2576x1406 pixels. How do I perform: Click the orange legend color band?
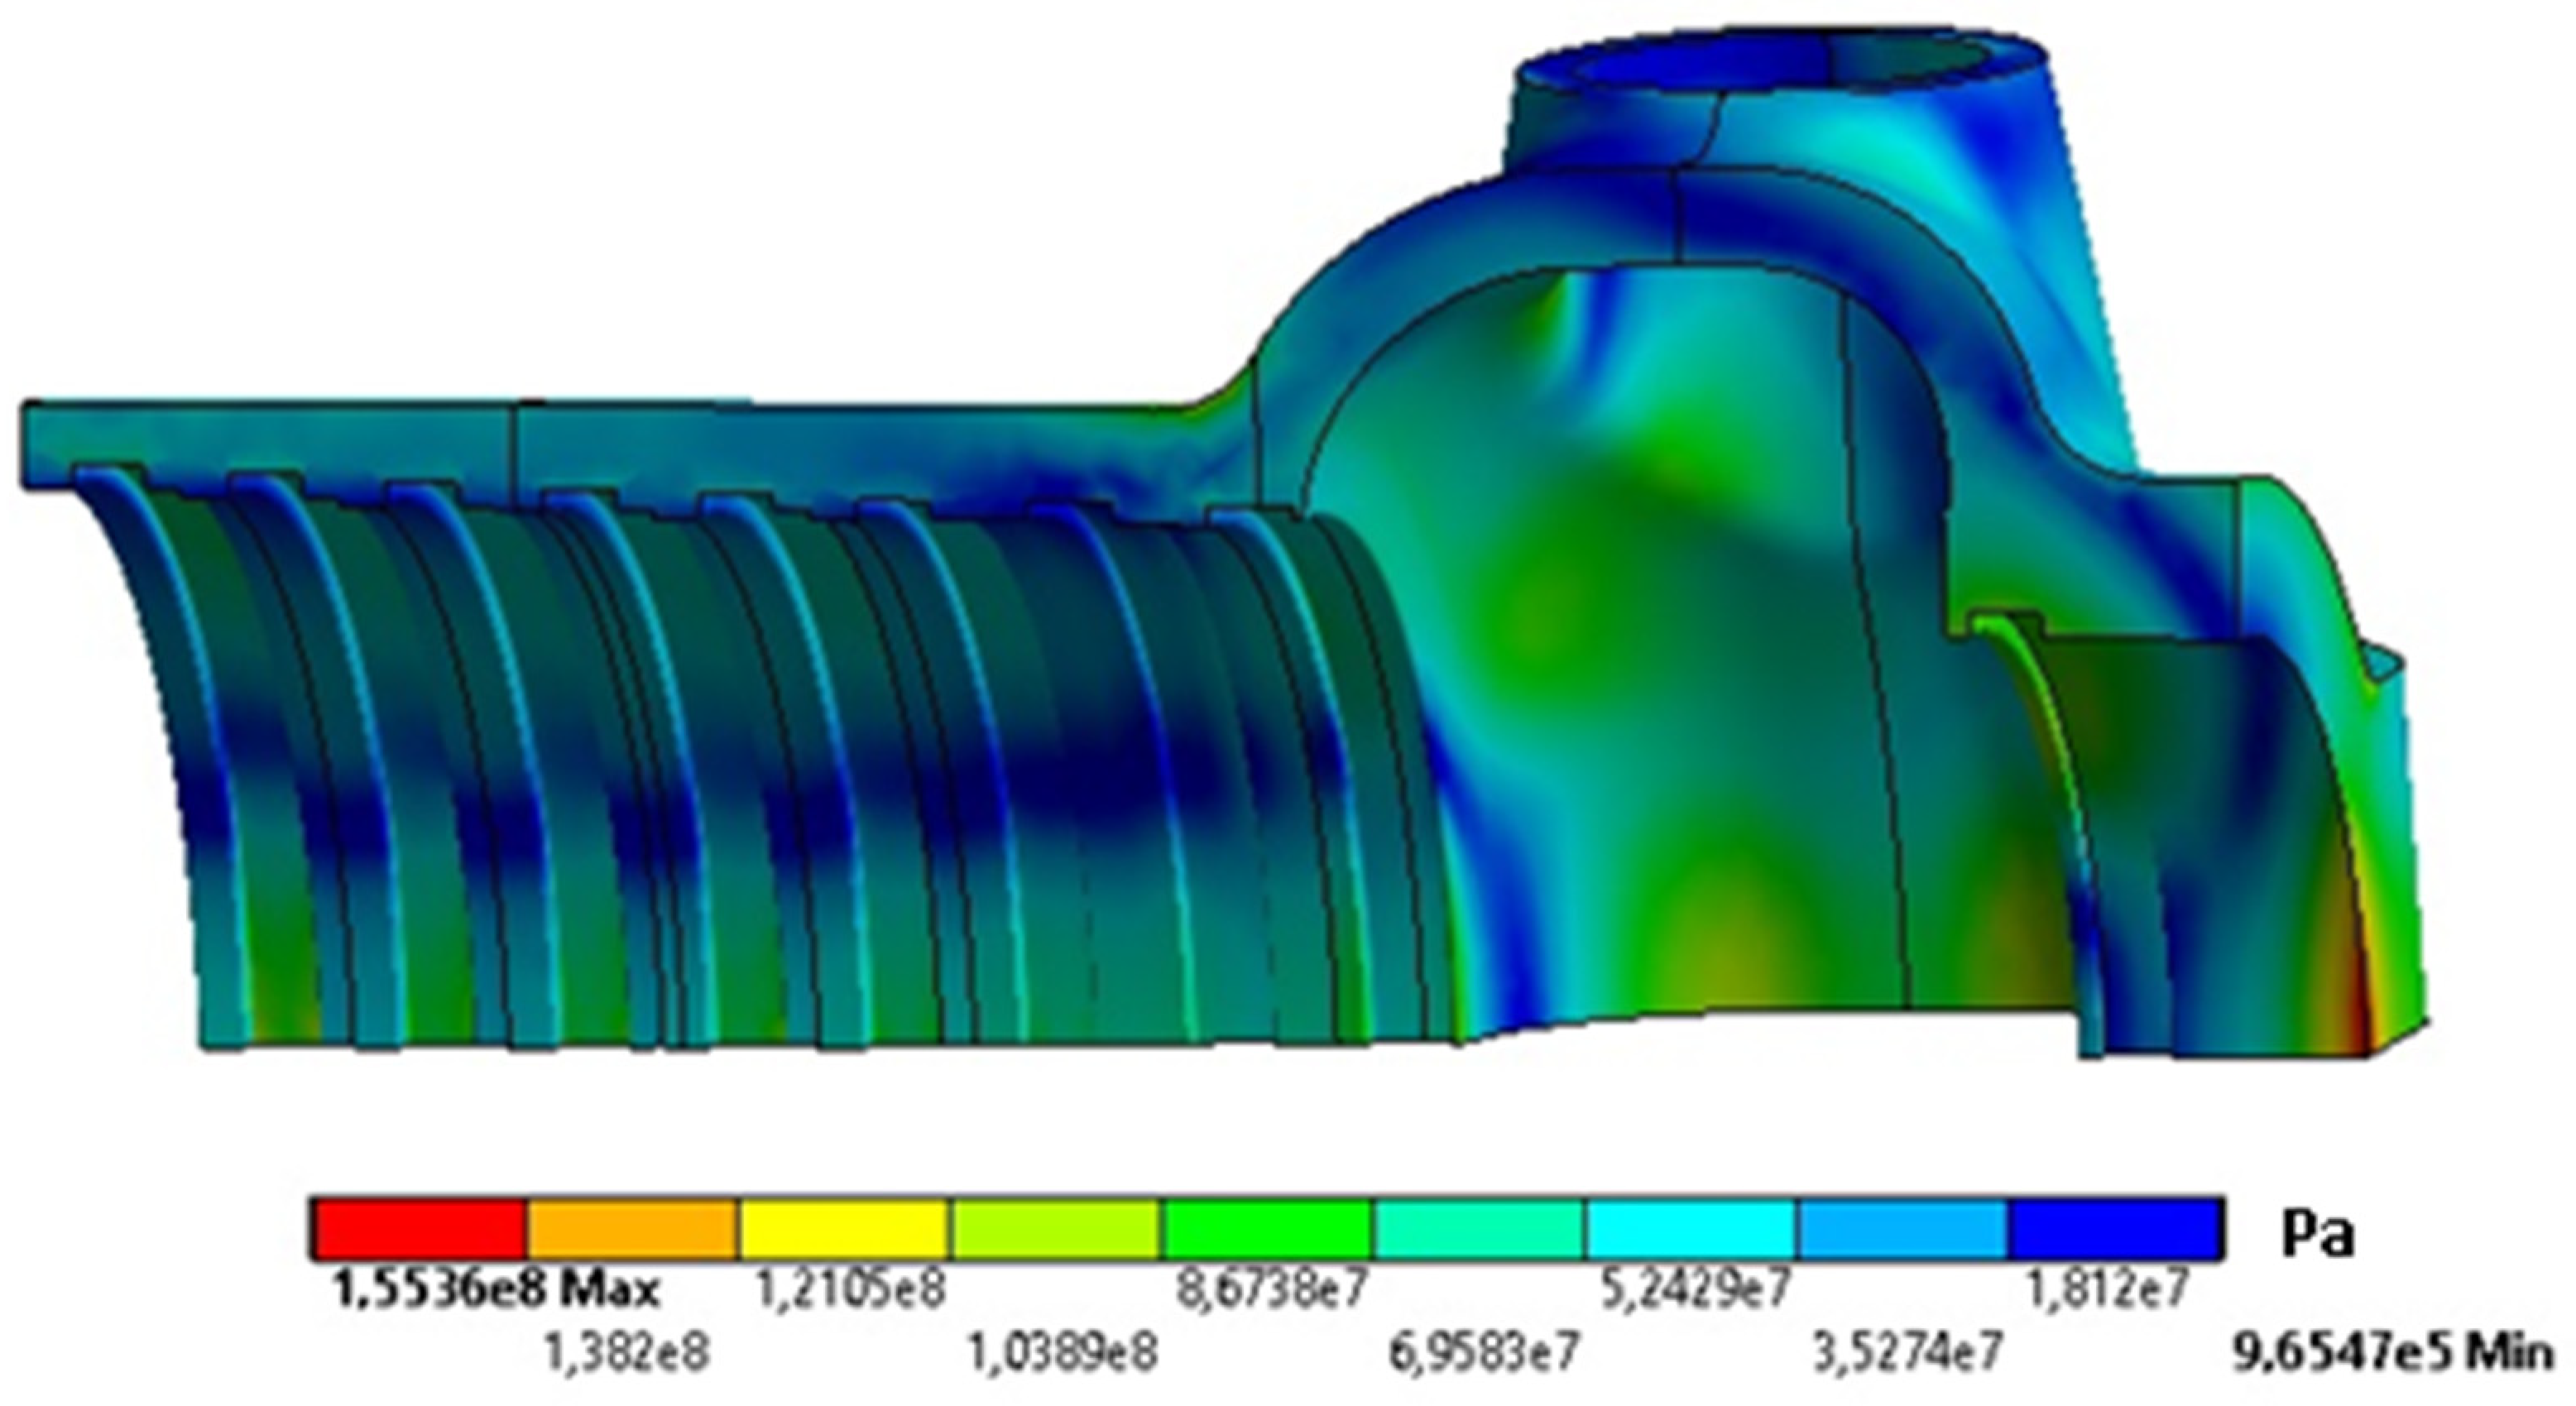(632, 1228)
